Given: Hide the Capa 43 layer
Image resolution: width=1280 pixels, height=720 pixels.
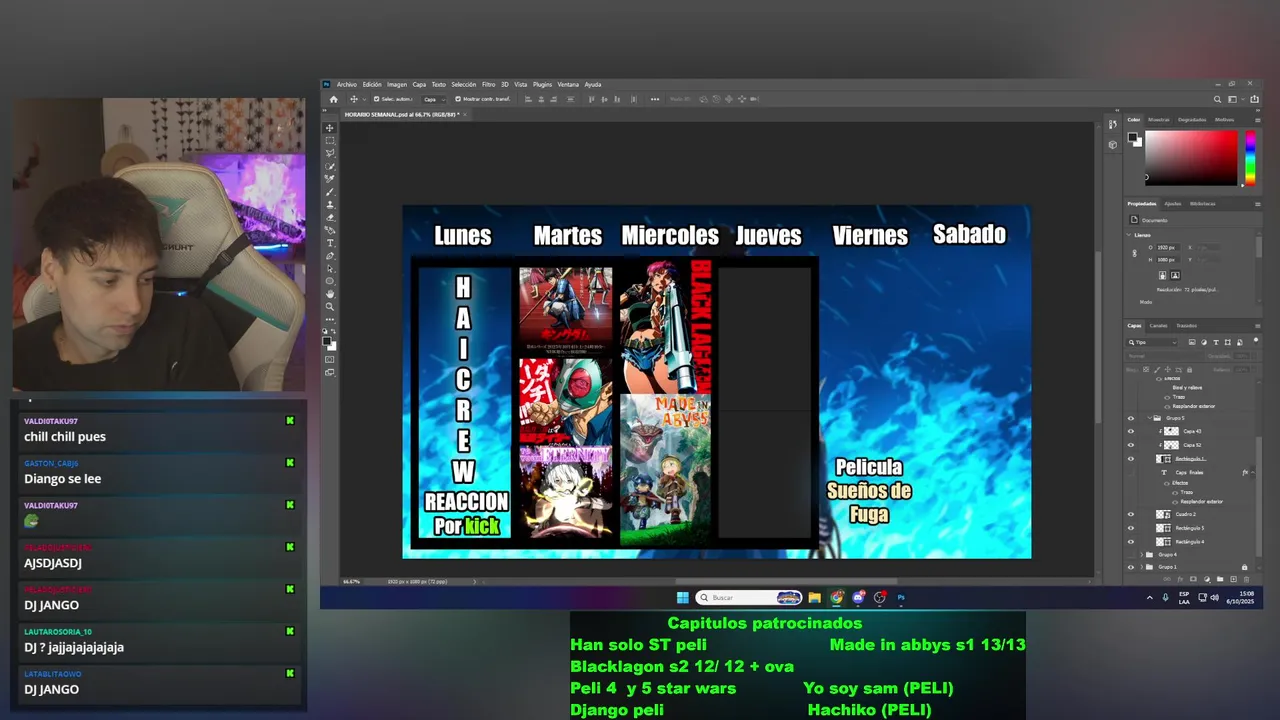Looking at the screenshot, I should tap(1131, 431).
